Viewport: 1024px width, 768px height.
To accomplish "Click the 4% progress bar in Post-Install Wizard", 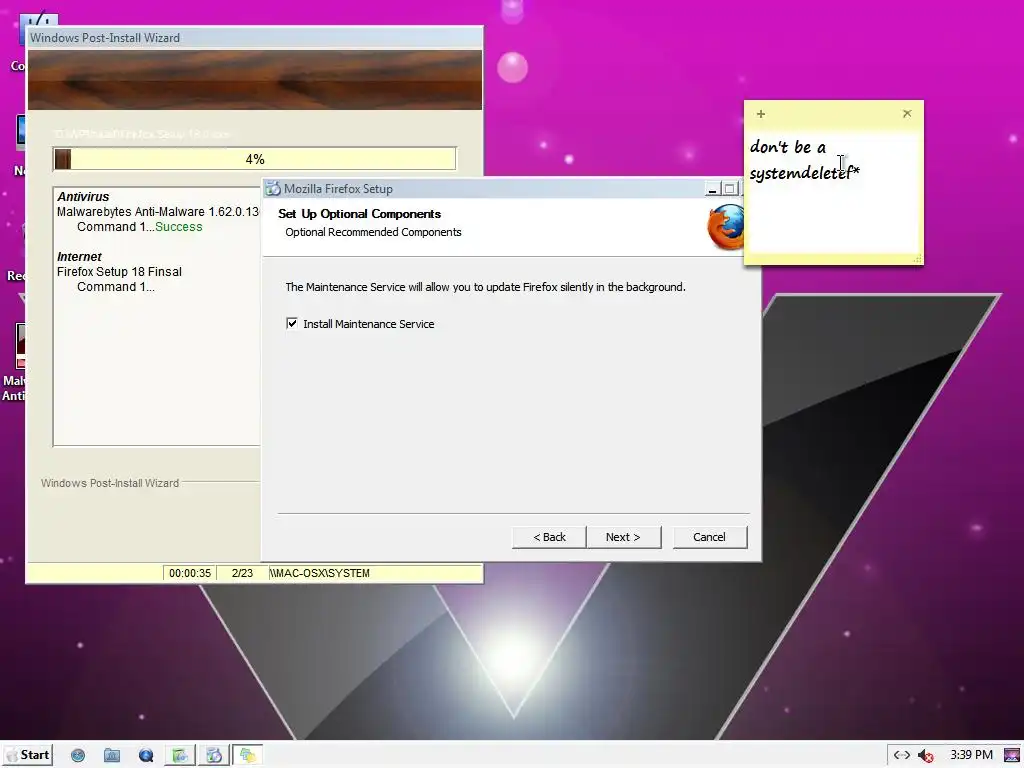I will [255, 159].
